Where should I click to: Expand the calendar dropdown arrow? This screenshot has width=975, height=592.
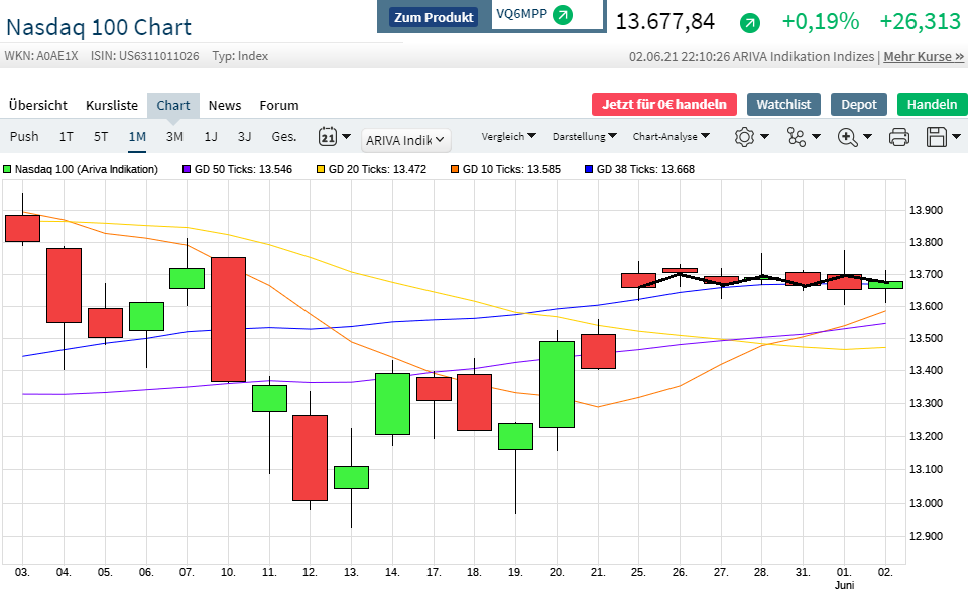click(x=346, y=136)
